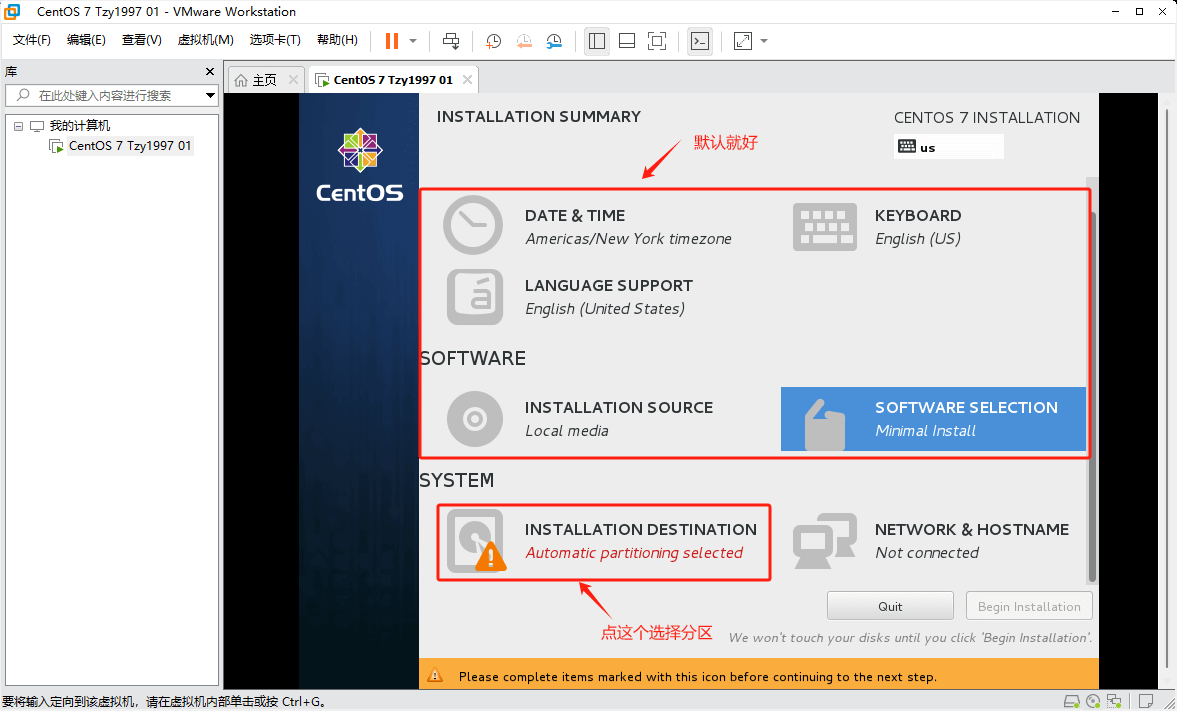The height and width of the screenshot is (711, 1177).
Task: Select CentOS 7 Tzy1997 01 in library tree
Action: [x=130, y=146]
